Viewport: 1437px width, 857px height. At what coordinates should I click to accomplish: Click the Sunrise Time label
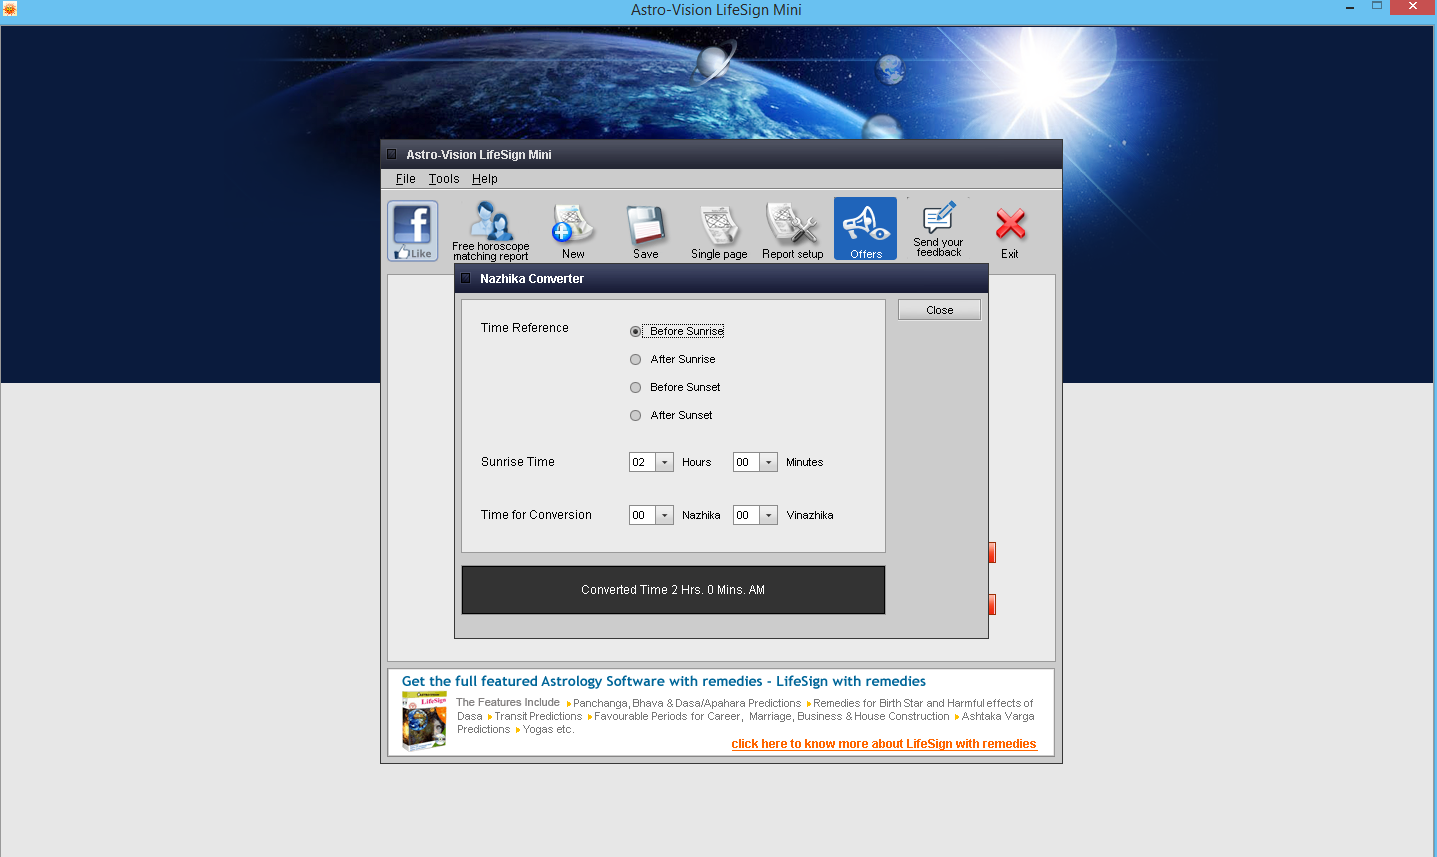[x=518, y=462]
